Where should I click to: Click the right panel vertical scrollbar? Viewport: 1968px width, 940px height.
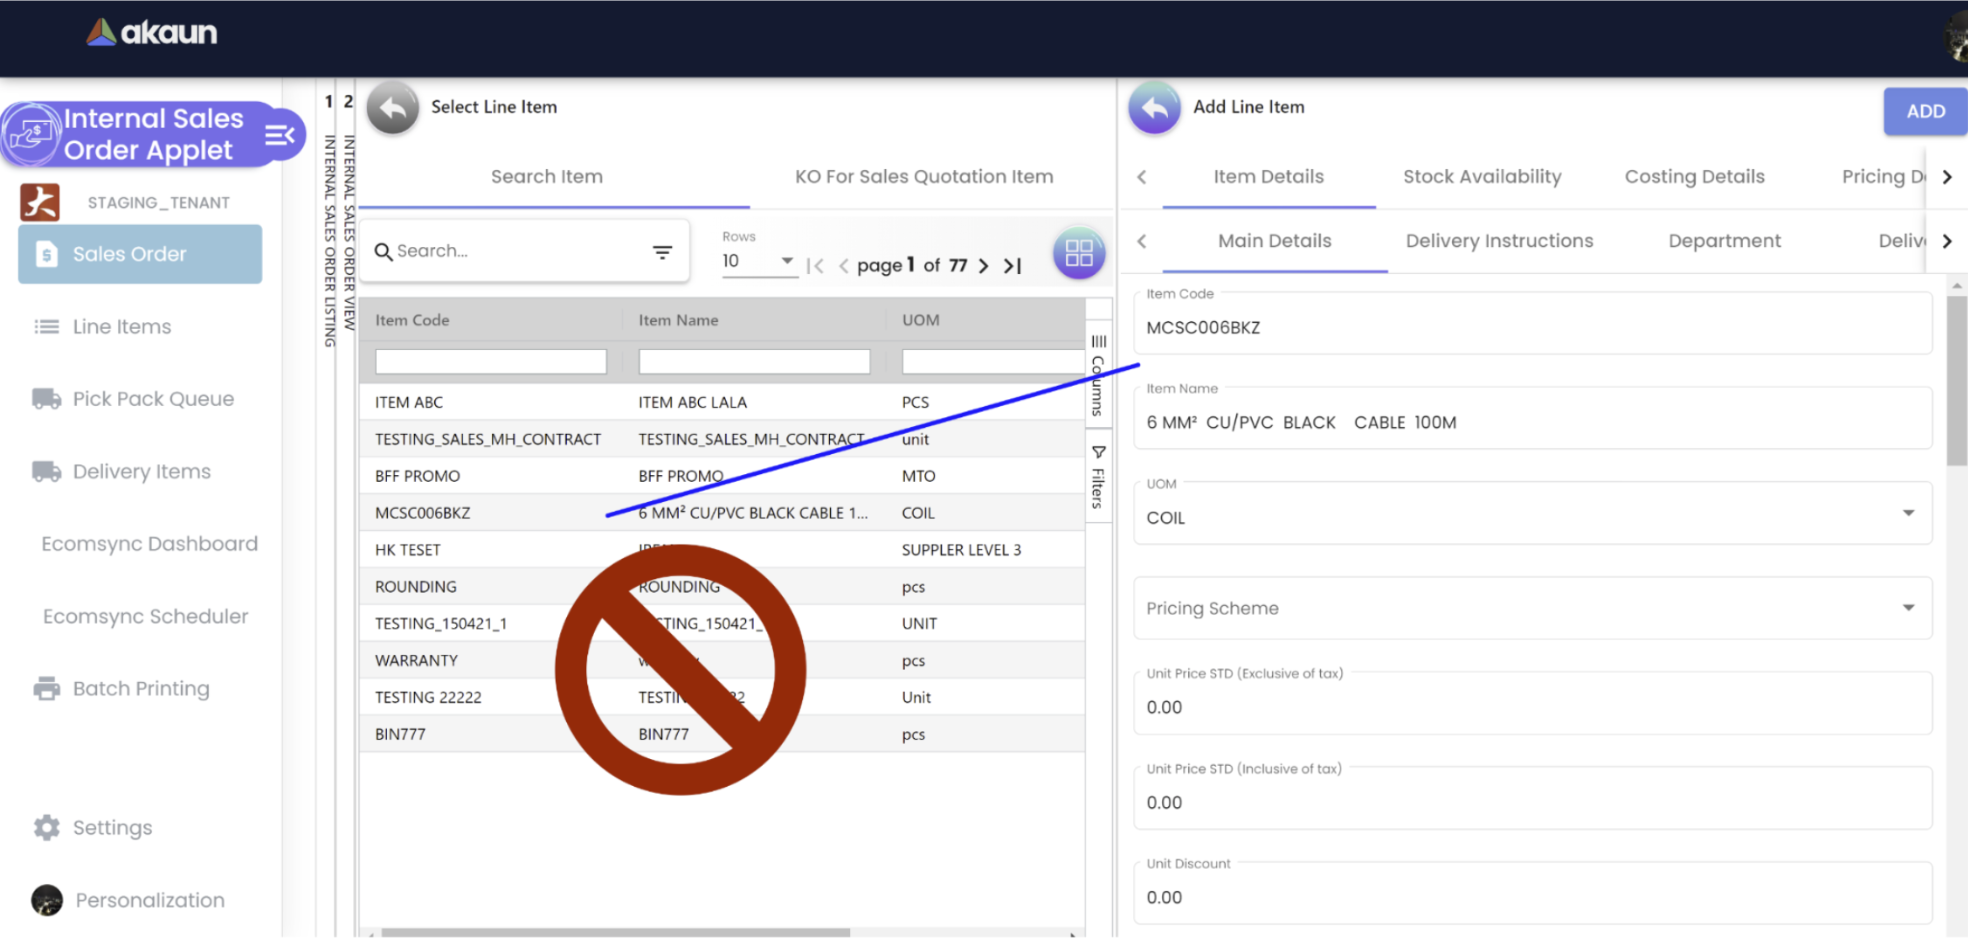click(x=1956, y=380)
